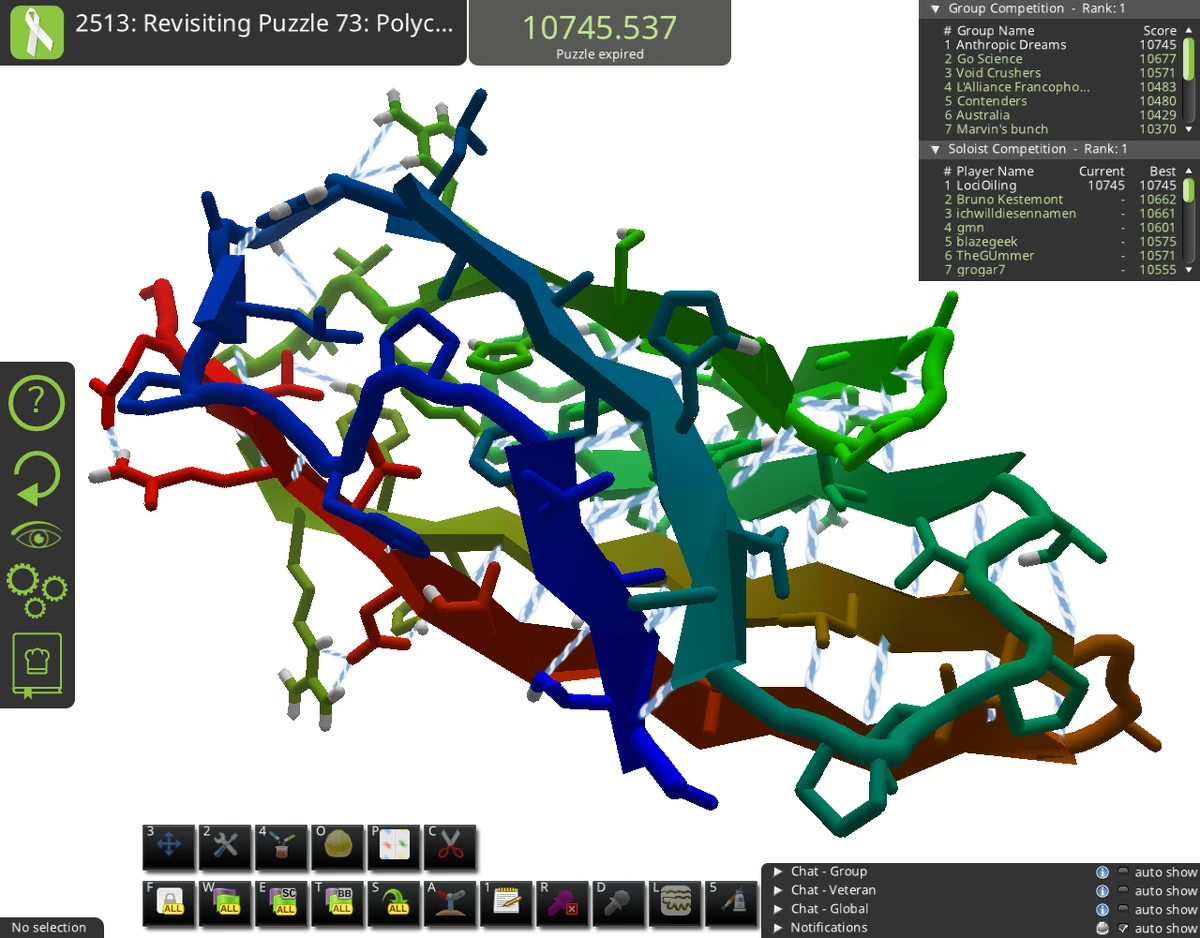Select the Move tool with crosshair arrows
Screen dimensions: 1200x938
pos(169,848)
